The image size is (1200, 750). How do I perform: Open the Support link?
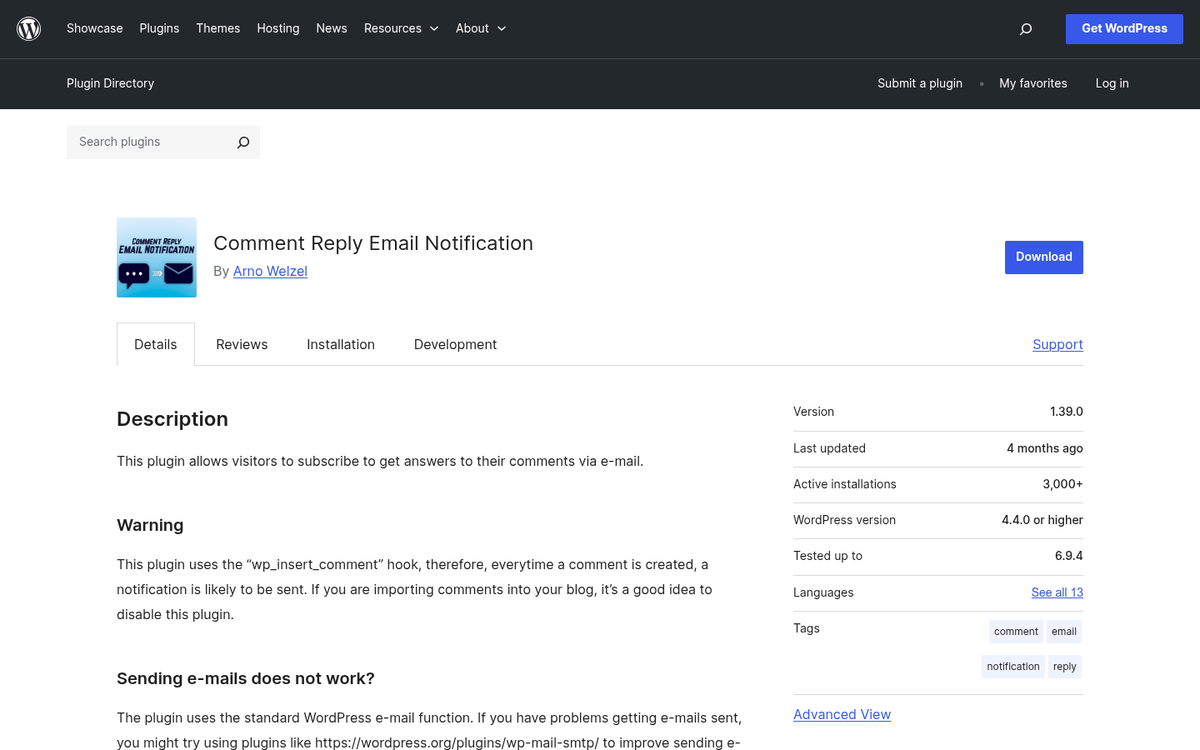pyautogui.click(x=1057, y=344)
